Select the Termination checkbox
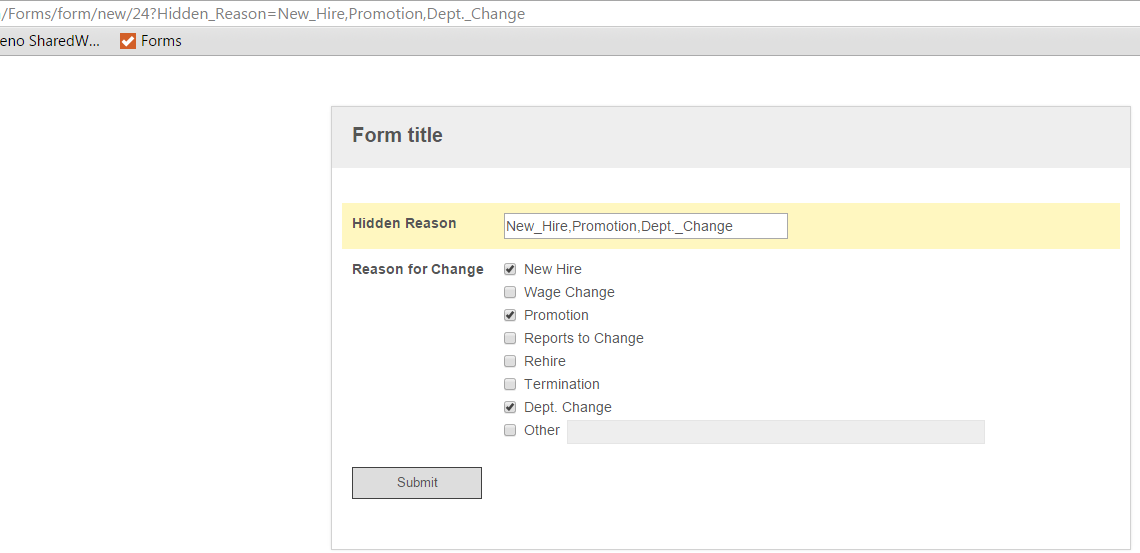This screenshot has width=1140, height=553. (x=510, y=384)
